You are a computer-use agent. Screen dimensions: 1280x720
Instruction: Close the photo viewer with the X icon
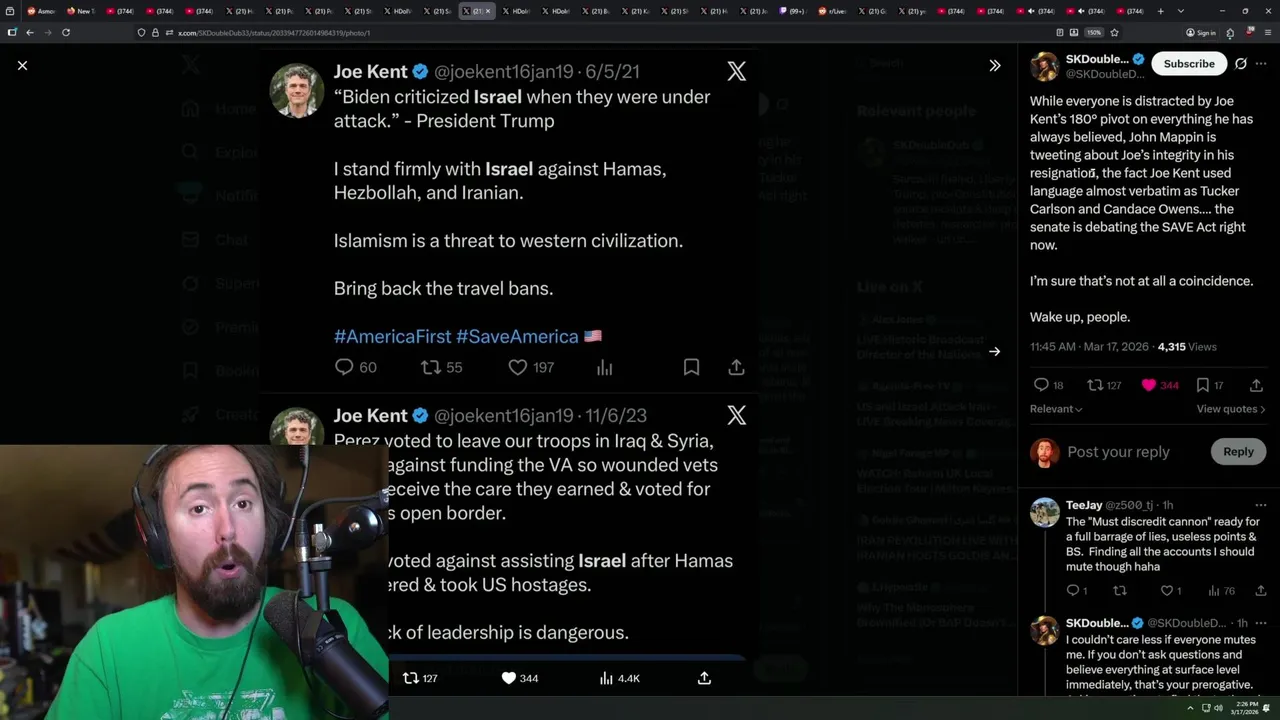click(x=22, y=65)
